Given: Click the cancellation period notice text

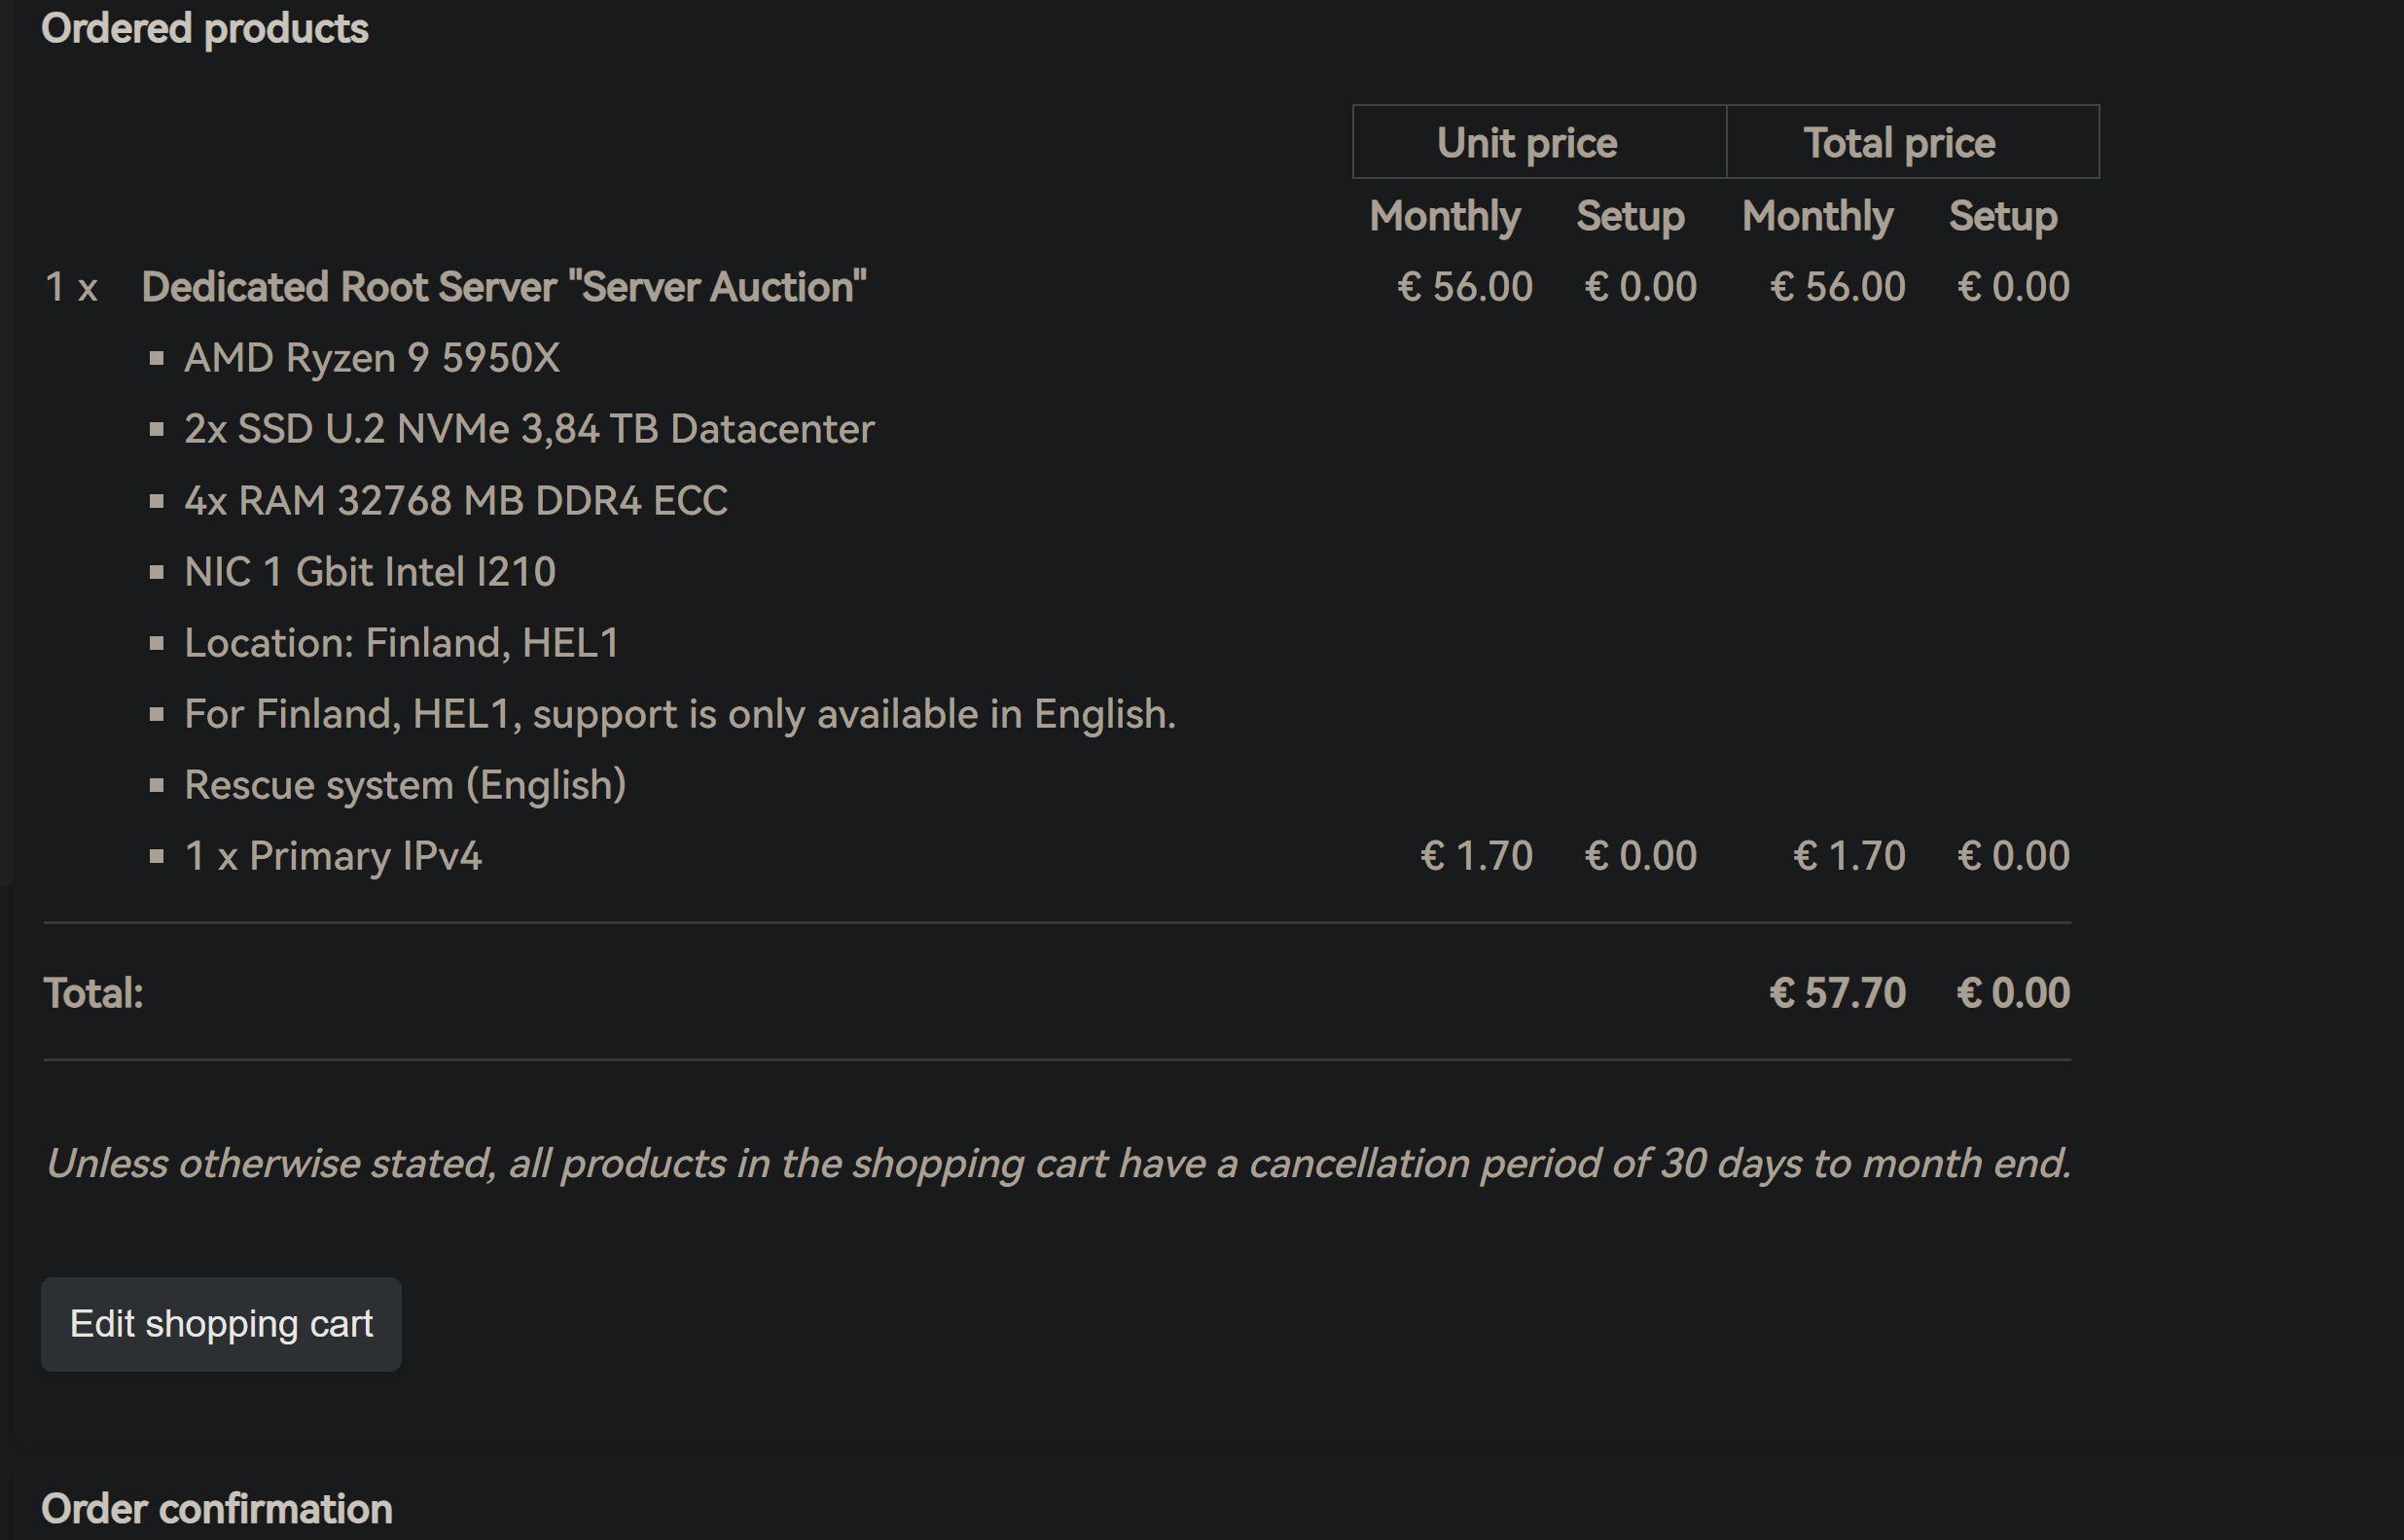Looking at the screenshot, I should coord(1058,1163).
